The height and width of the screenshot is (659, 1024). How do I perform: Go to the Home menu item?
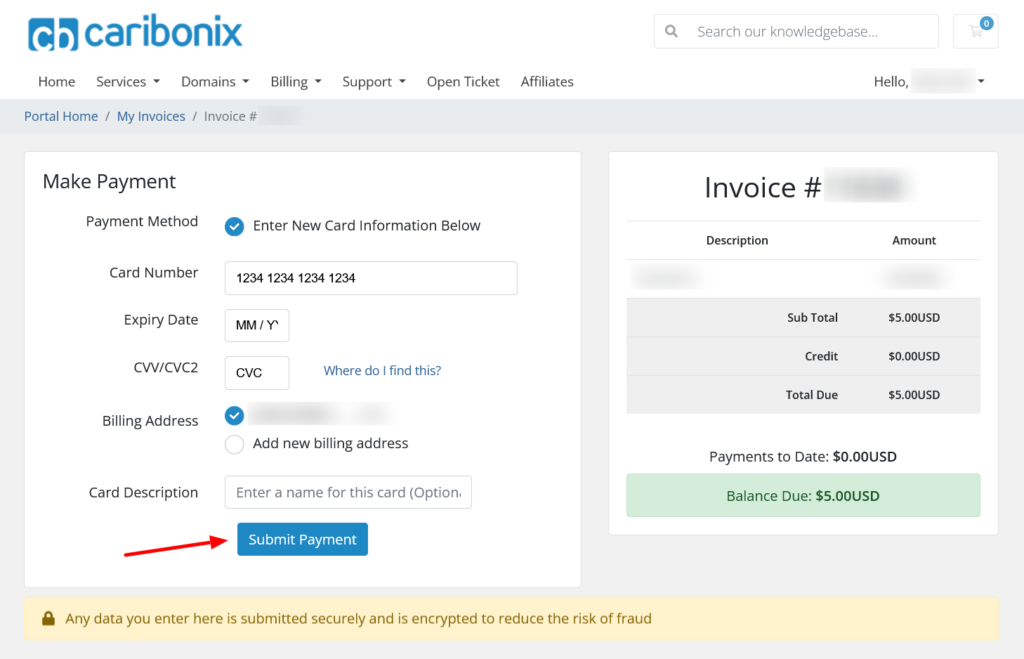(x=56, y=82)
